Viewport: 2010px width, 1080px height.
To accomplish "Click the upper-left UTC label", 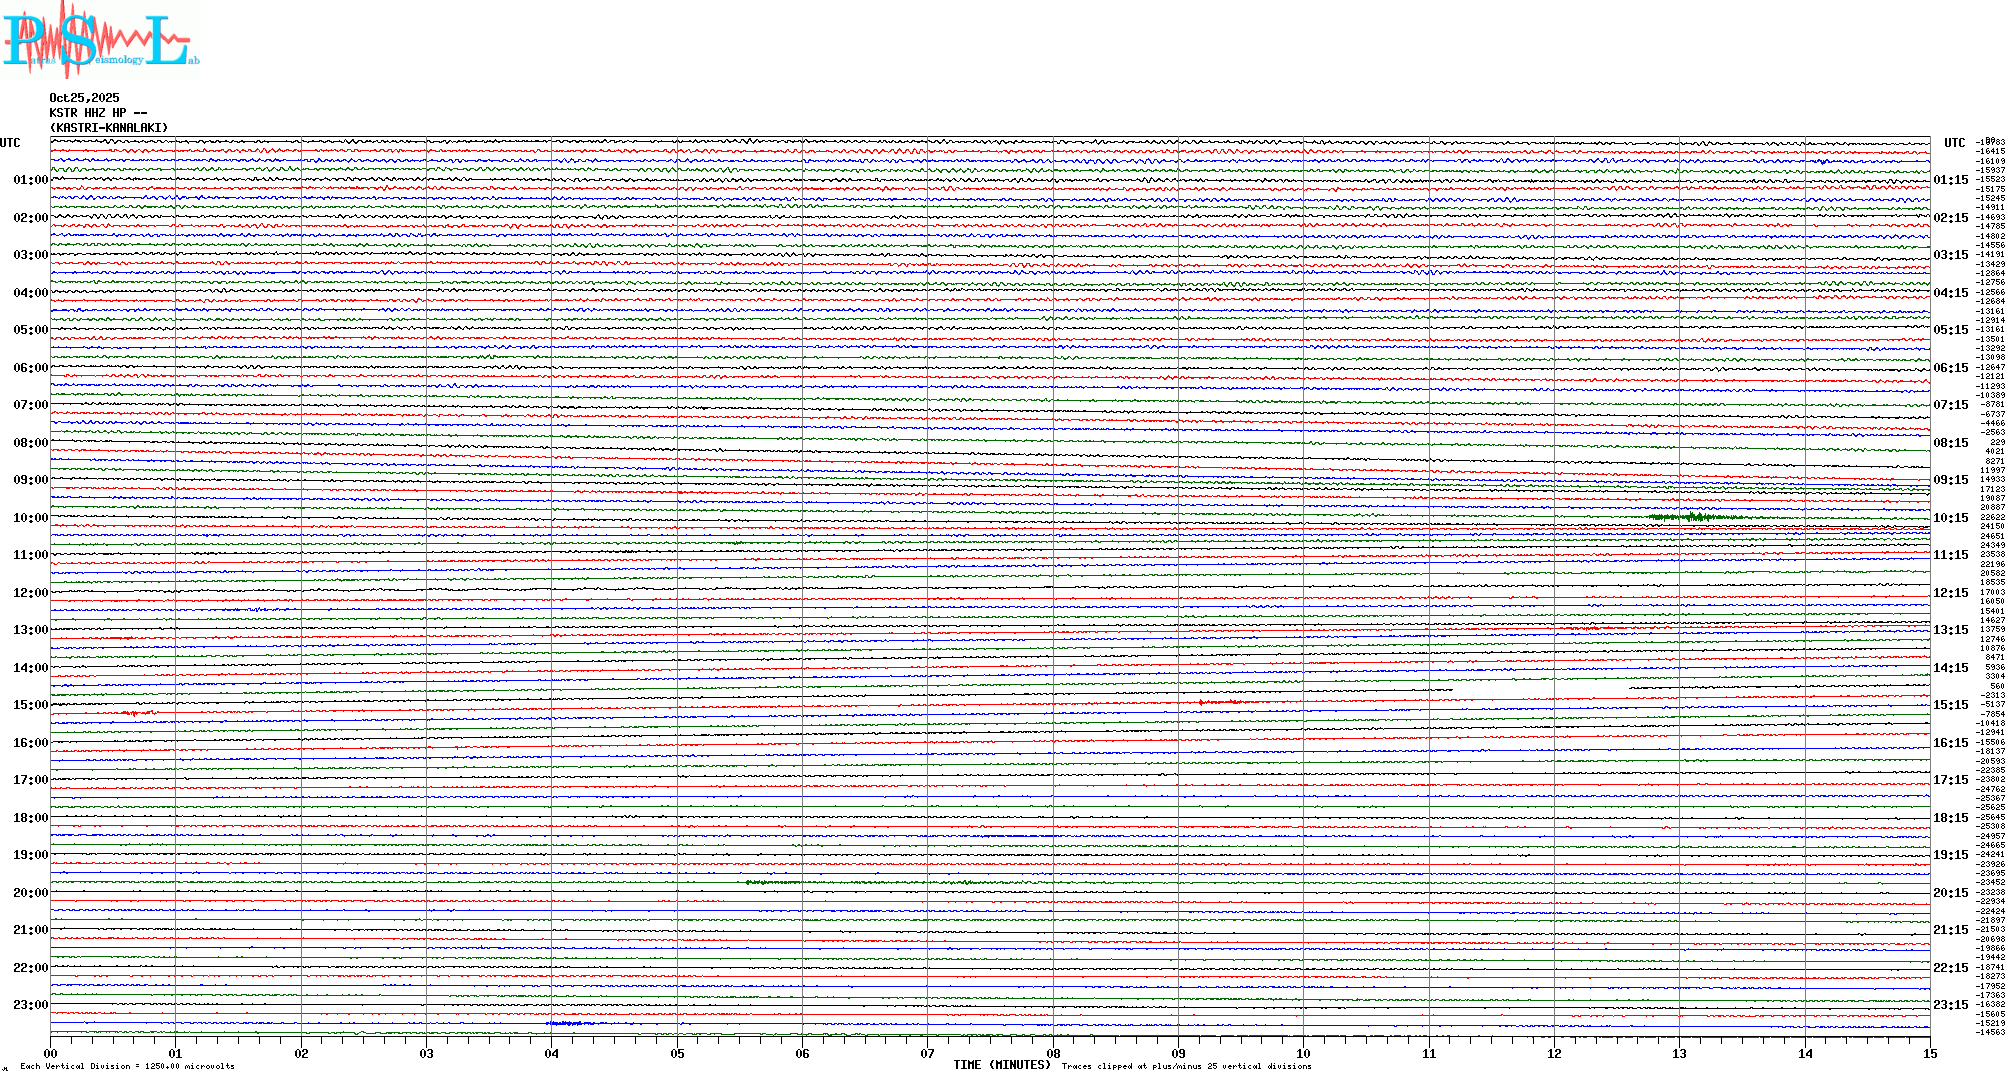I will point(10,143).
